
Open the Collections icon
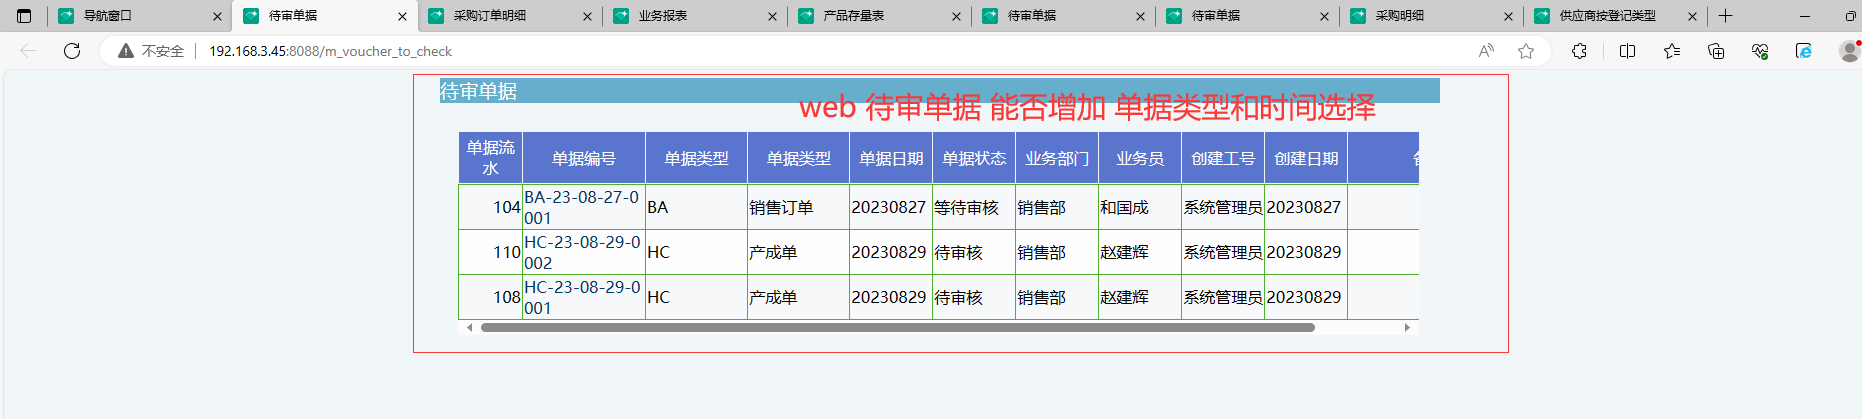tap(1716, 51)
